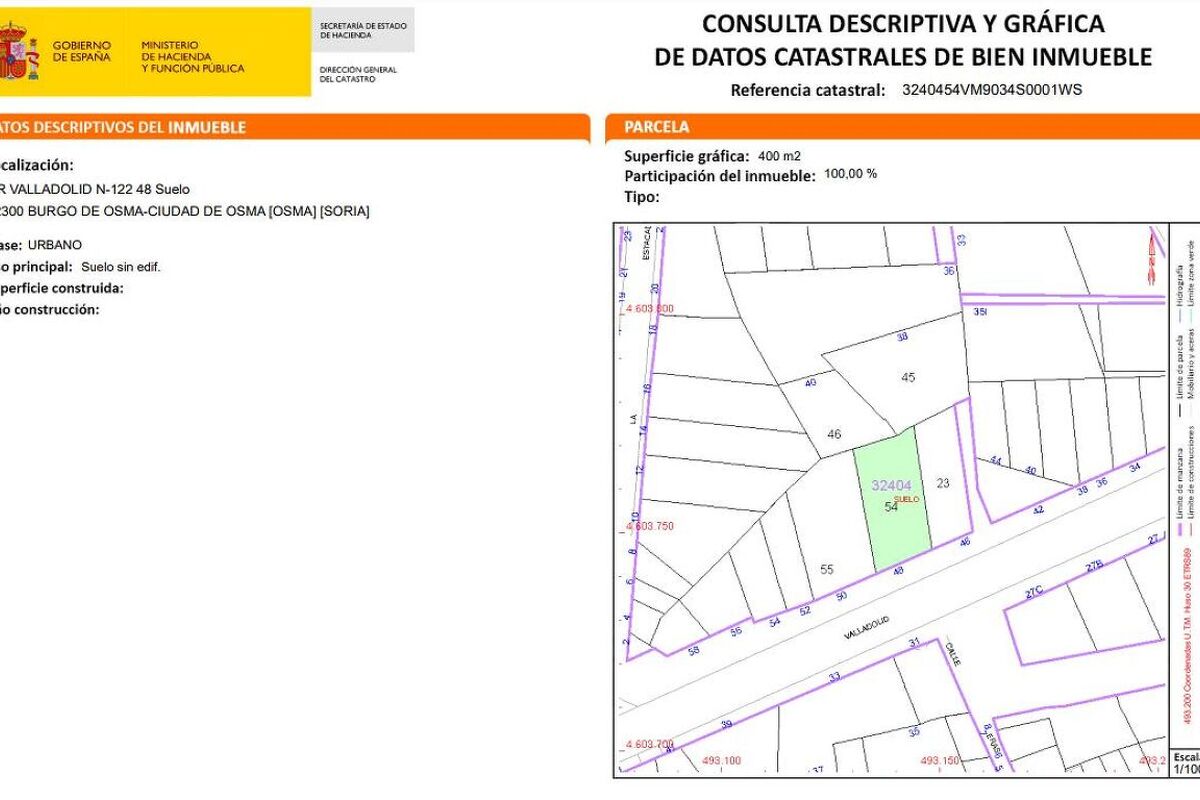Click parcel number 23 on the map
Viewport: 1200px width, 800px height.
(x=943, y=483)
